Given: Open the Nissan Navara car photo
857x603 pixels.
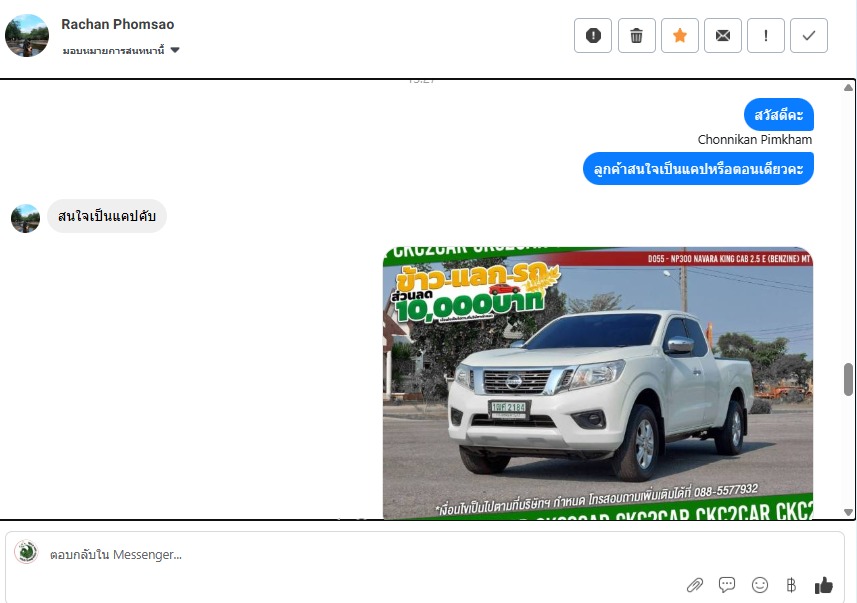Looking at the screenshot, I should (x=598, y=383).
